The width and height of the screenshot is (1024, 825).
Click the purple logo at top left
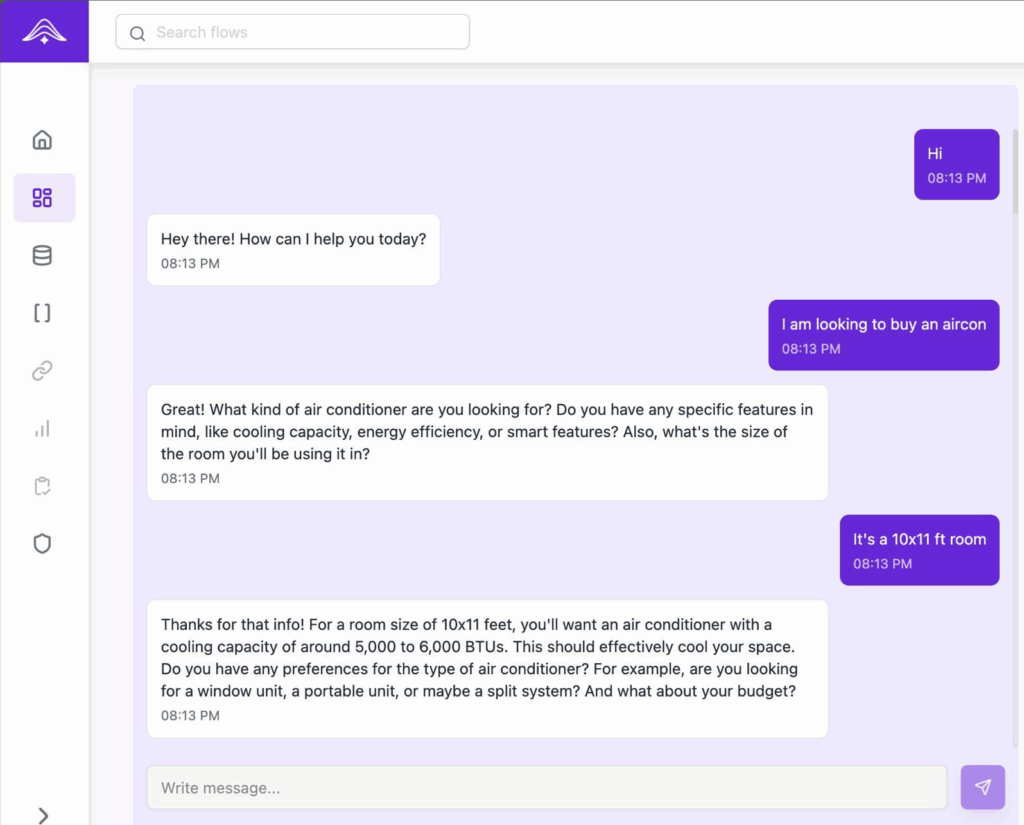(44, 29)
